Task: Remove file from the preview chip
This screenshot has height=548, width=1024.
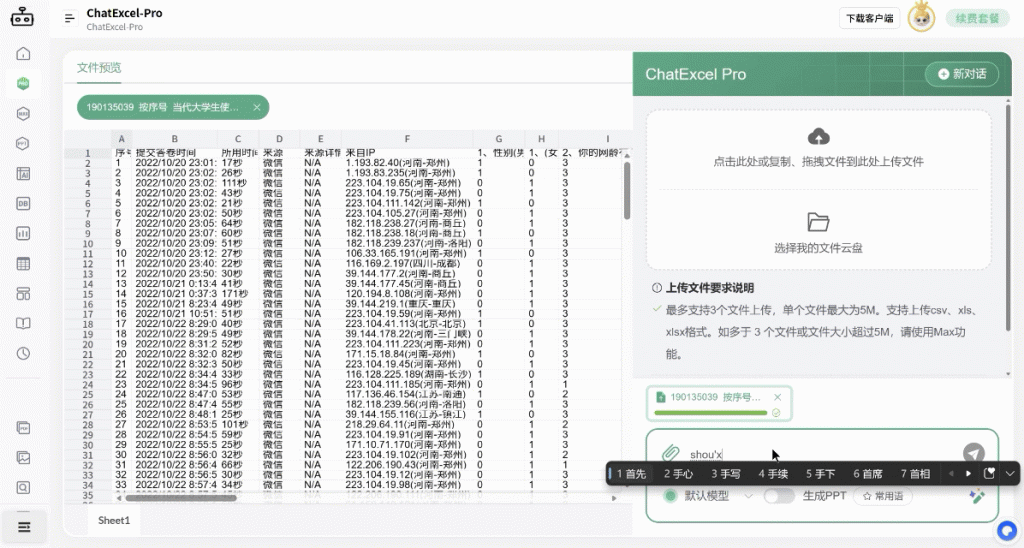Action: click(x=257, y=107)
